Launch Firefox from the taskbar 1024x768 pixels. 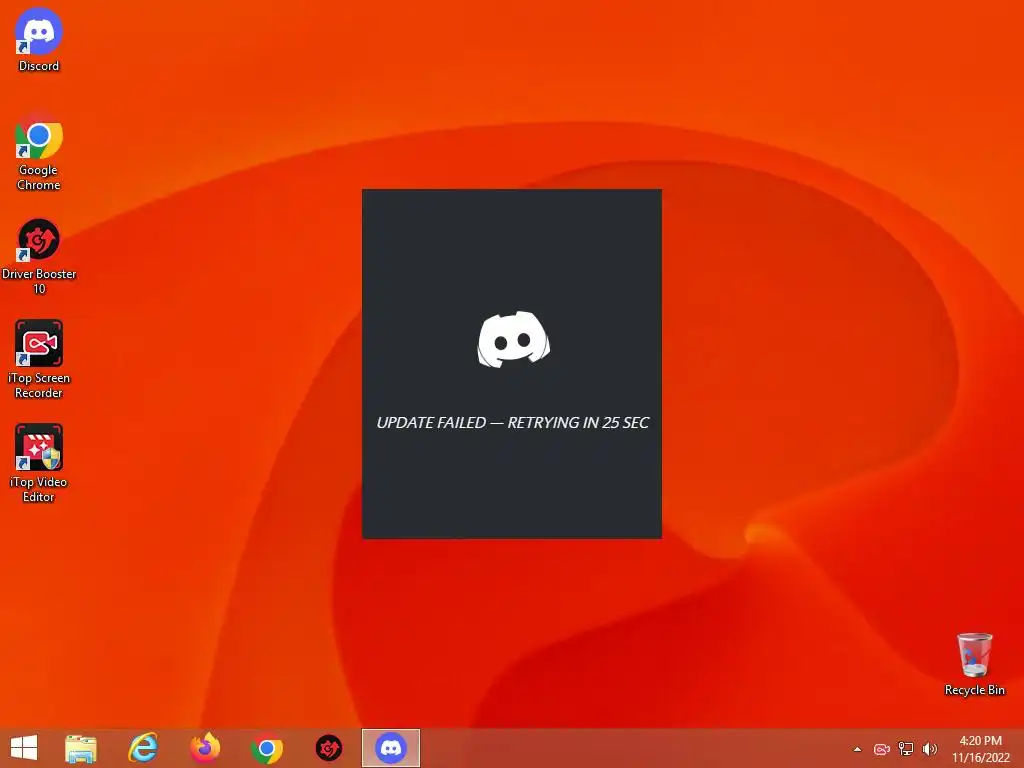(205, 748)
